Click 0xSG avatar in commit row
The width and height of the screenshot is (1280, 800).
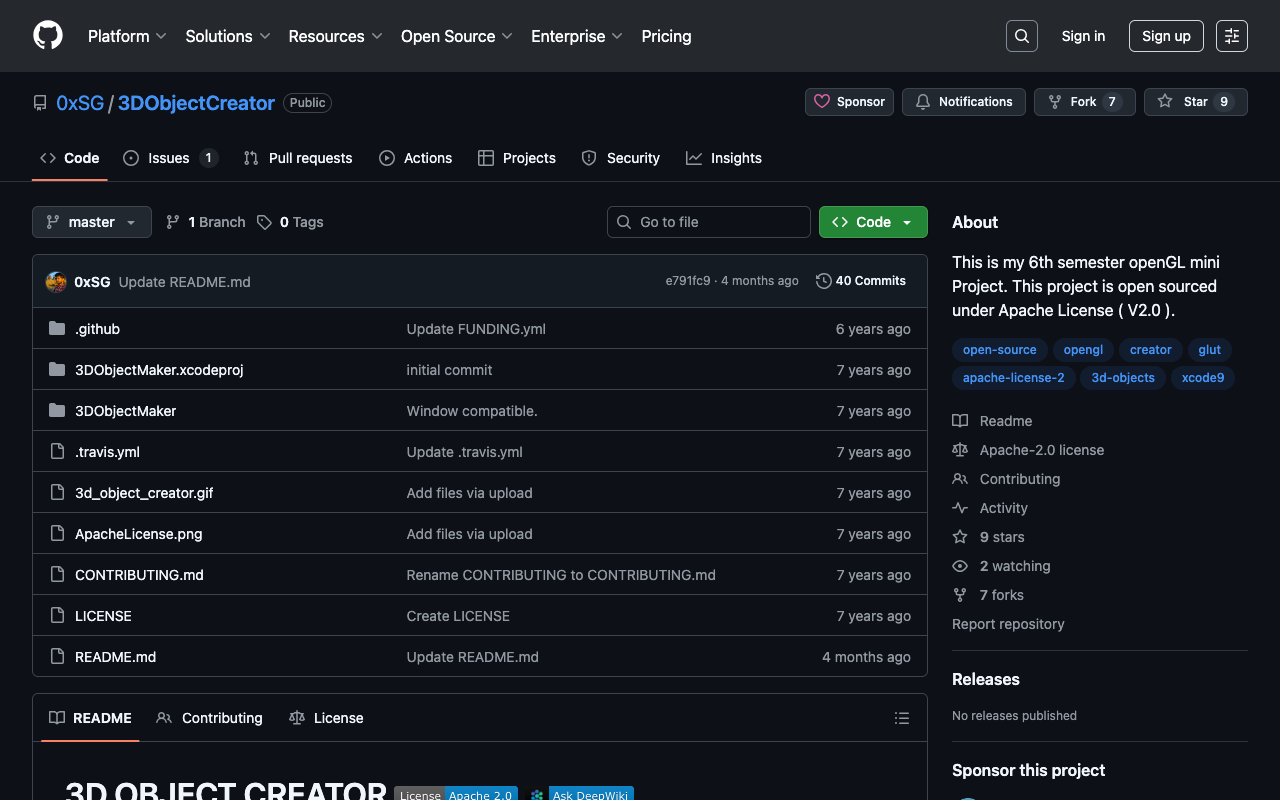[x=56, y=282]
